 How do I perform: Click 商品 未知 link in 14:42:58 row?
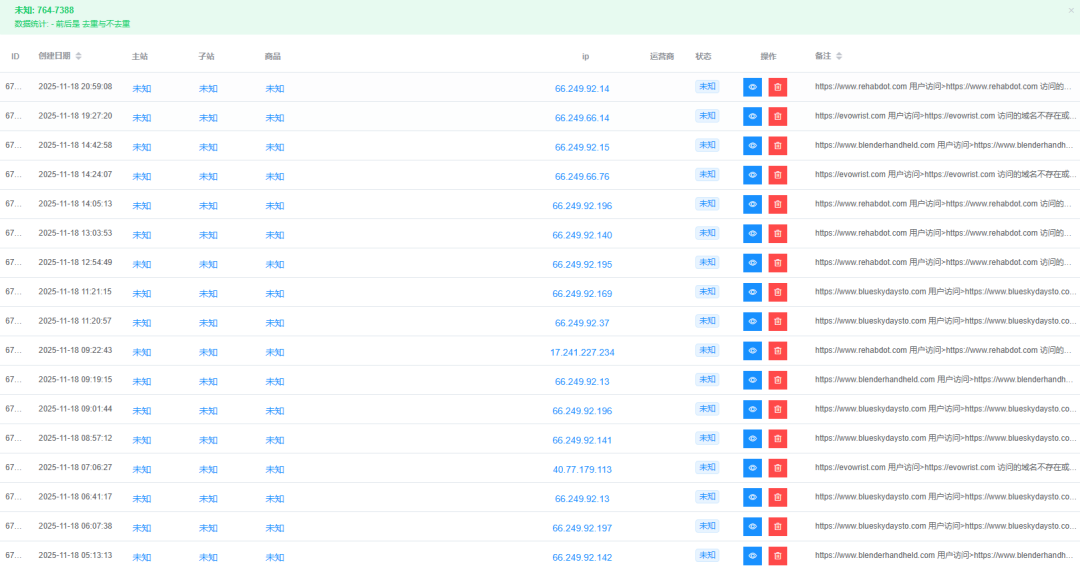tap(275, 147)
